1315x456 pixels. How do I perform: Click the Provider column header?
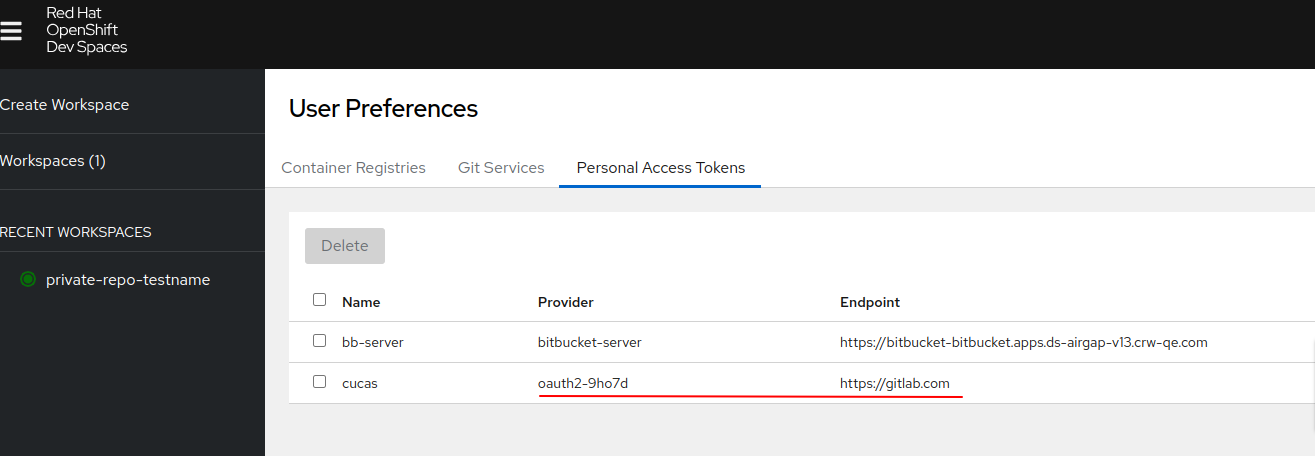pos(565,302)
